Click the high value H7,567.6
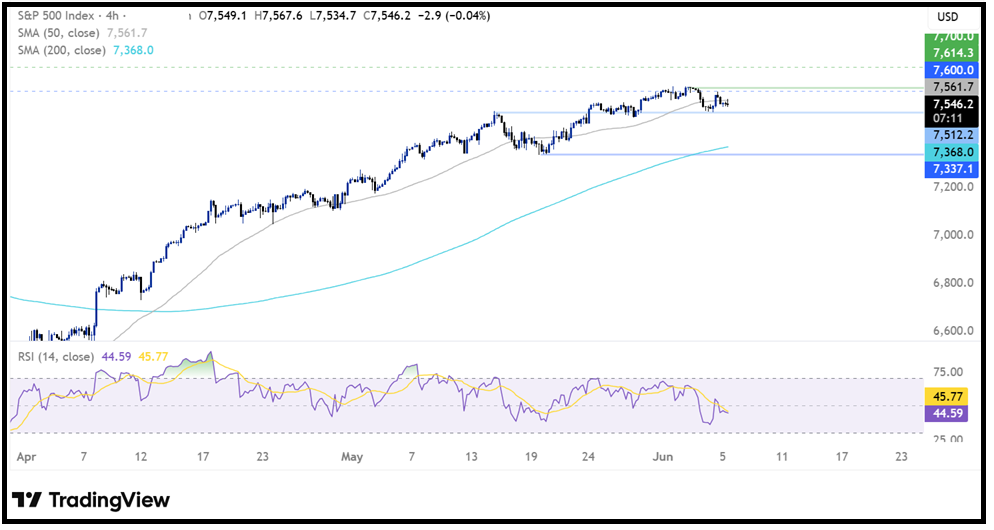The height and width of the screenshot is (530, 994). click(x=278, y=16)
